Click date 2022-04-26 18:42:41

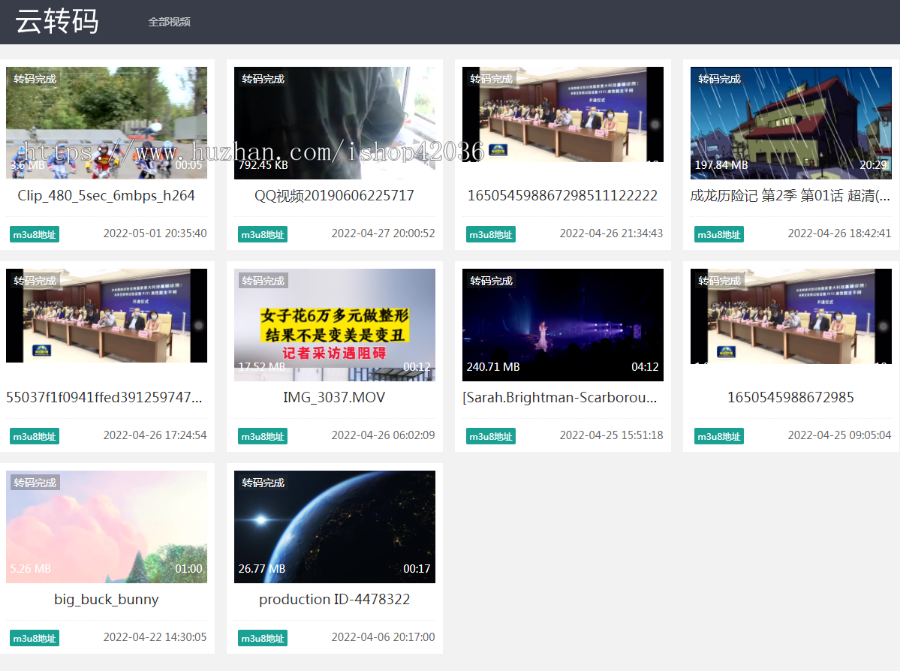point(839,233)
